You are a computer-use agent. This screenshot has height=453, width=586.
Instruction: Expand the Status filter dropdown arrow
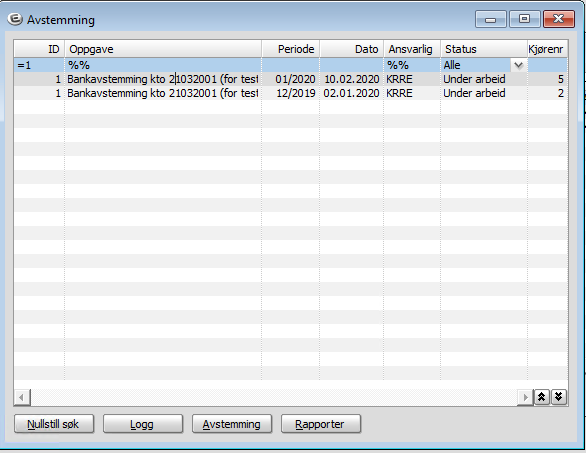click(x=518, y=65)
